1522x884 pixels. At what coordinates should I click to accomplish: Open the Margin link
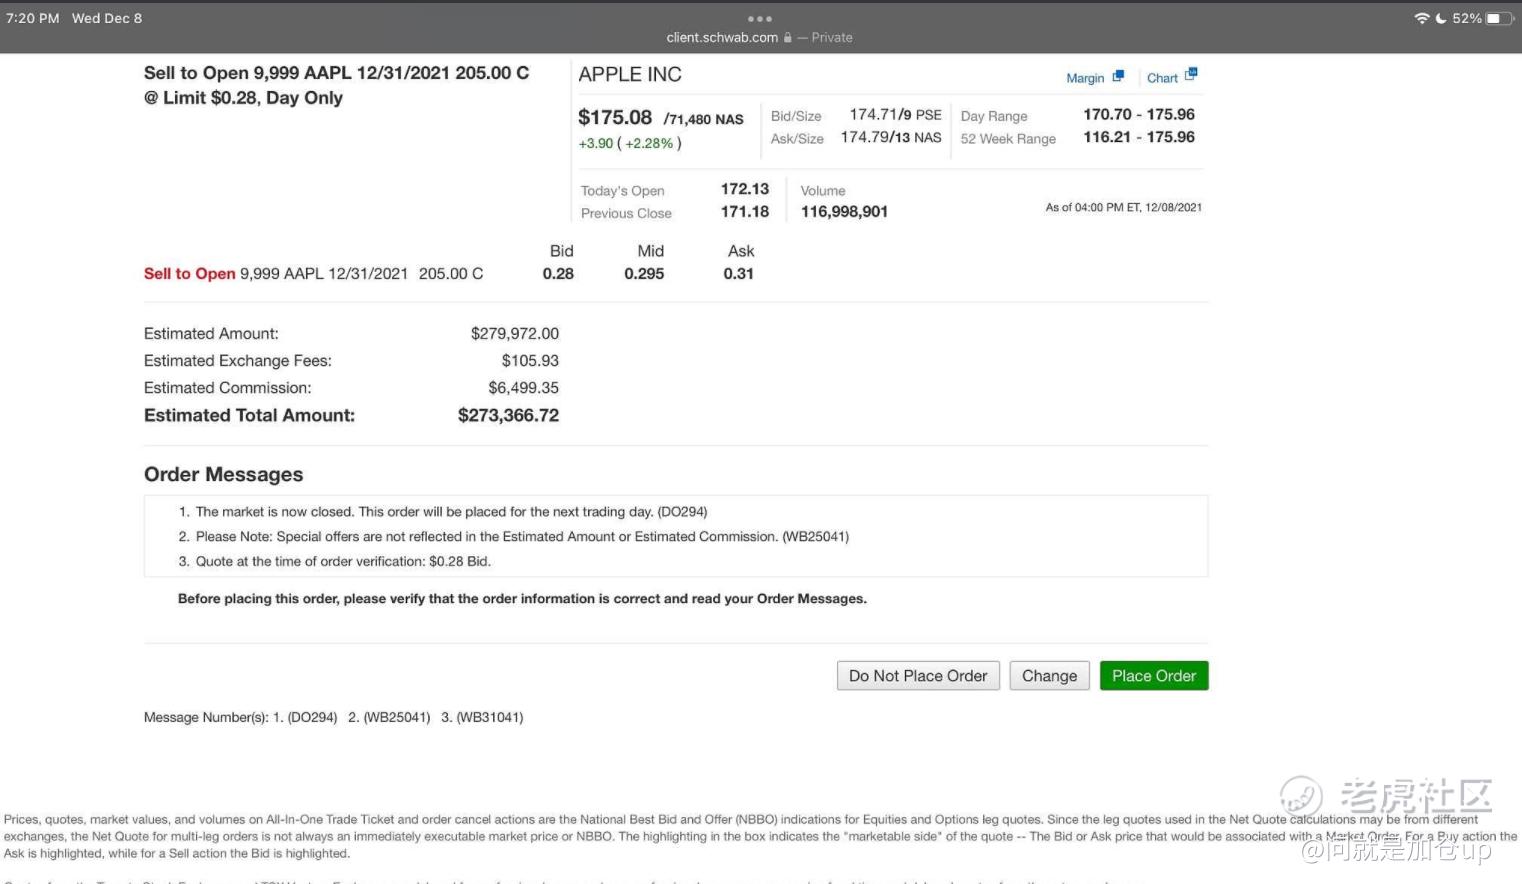coord(1085,78)
